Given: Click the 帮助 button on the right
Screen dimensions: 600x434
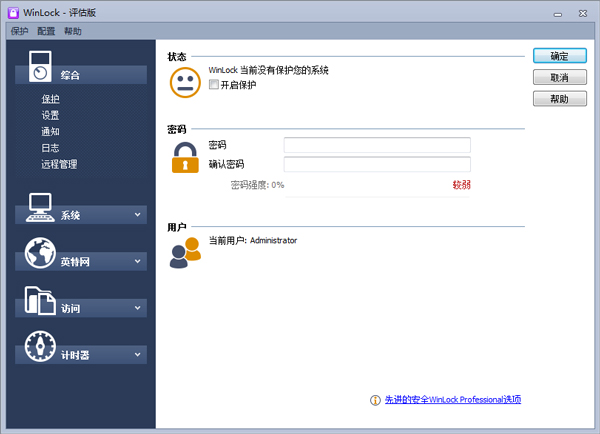Looking at the screenshot, I should (559, 99).
